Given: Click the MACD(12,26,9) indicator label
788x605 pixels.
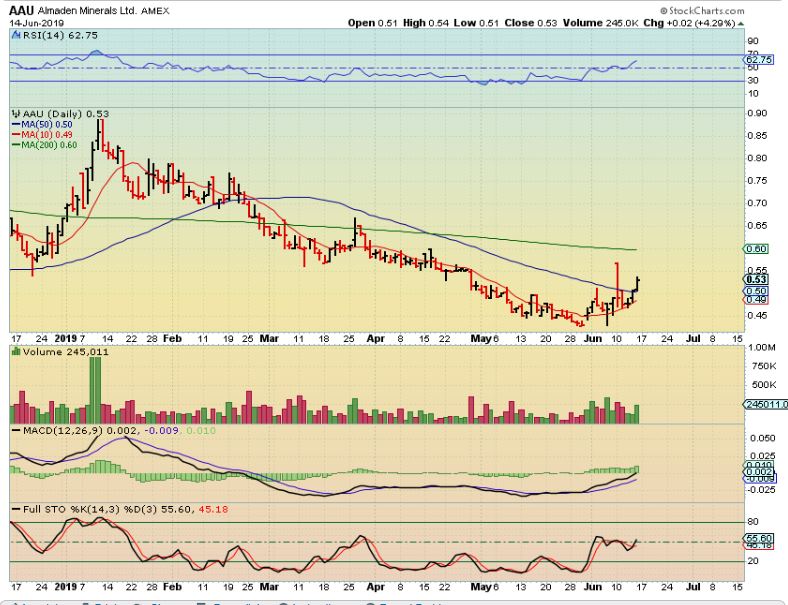Looking at the screenshot, I should coord(63,431).
